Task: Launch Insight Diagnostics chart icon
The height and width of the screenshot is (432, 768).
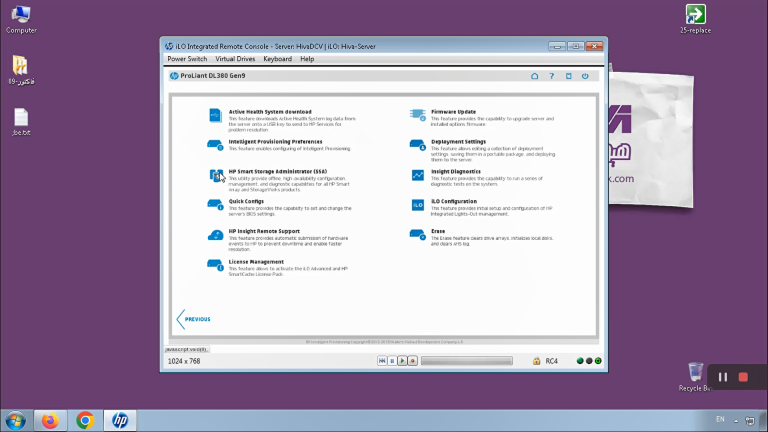Action: 418,175
